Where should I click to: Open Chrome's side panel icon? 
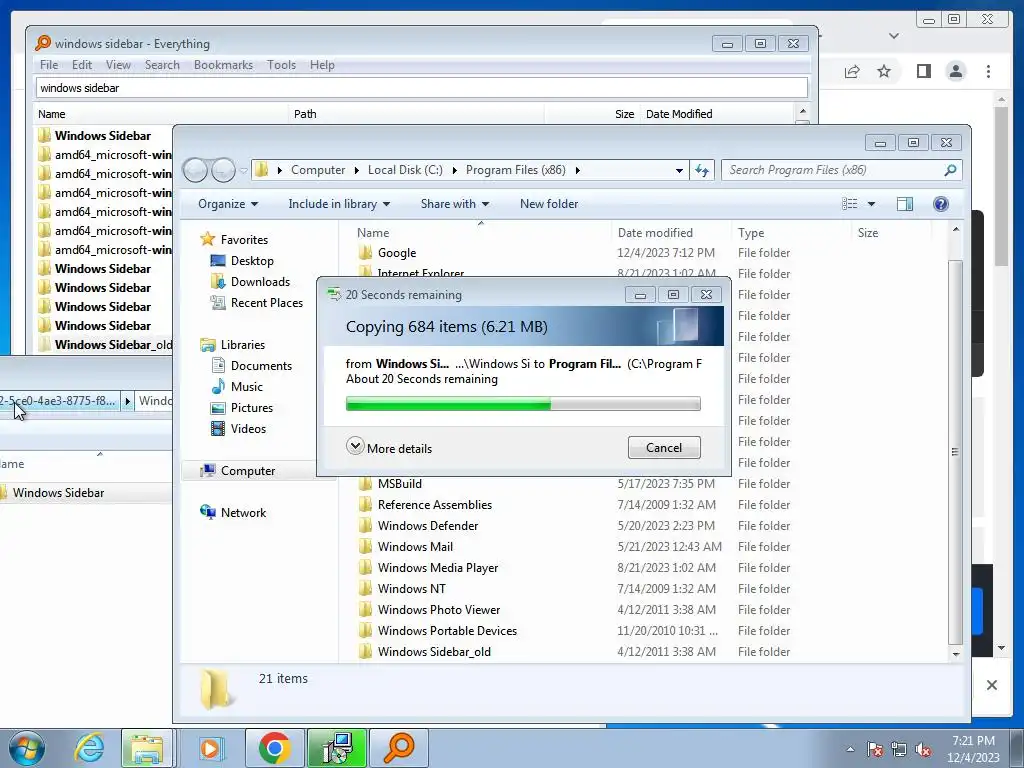923,71
